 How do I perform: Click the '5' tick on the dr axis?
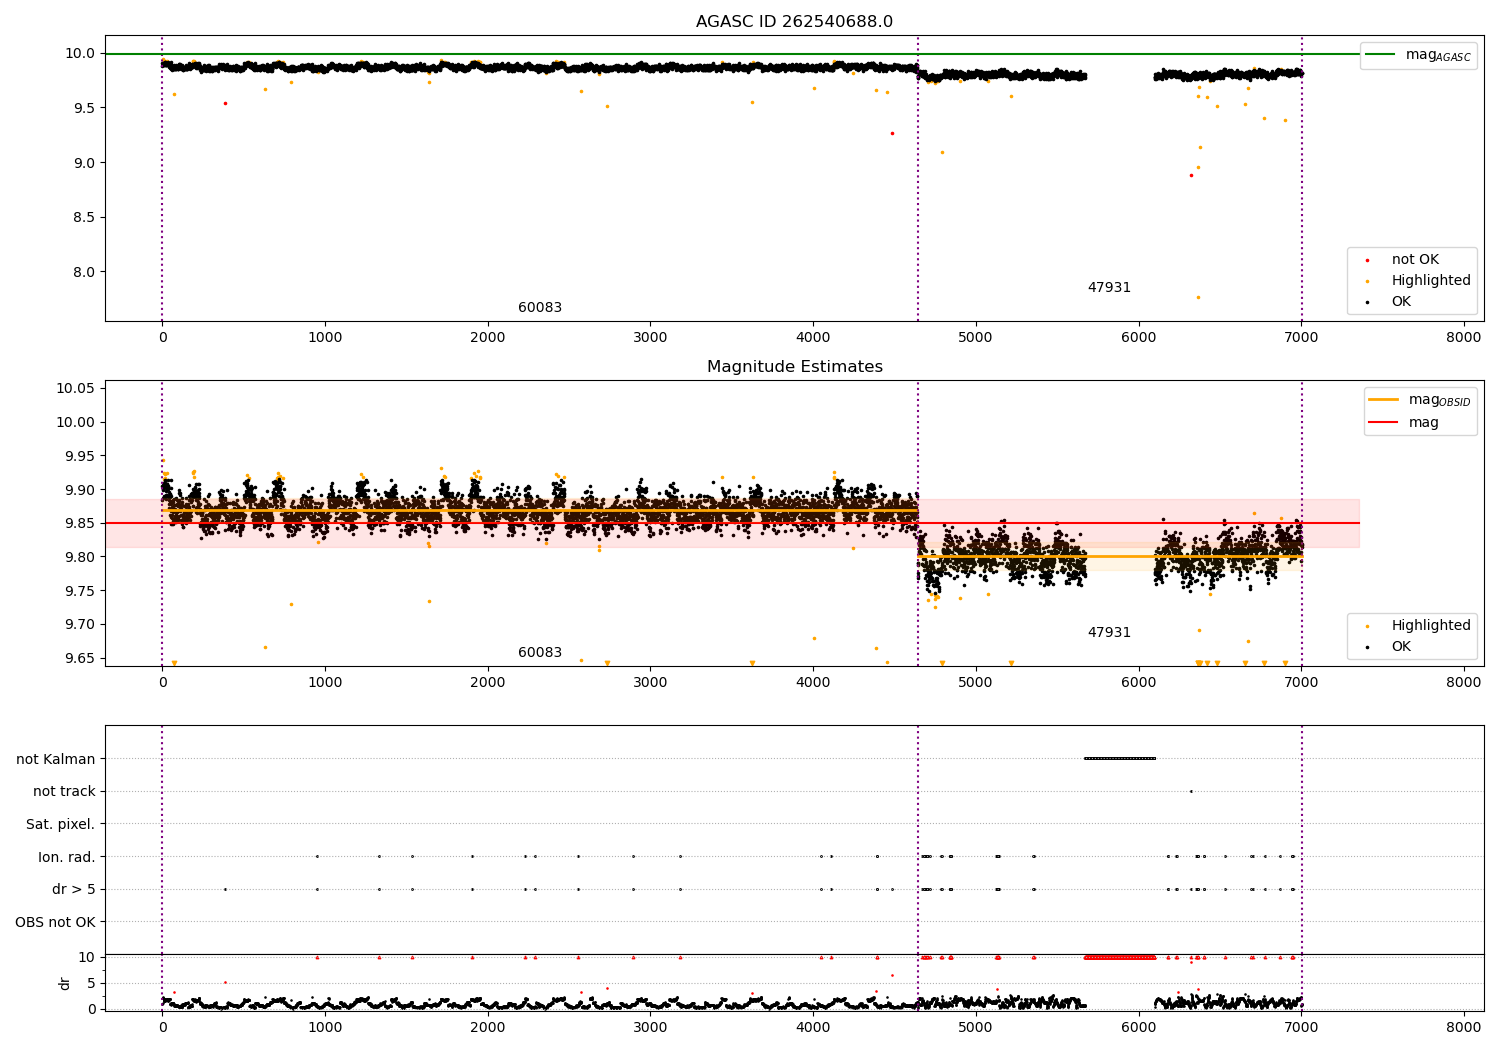pyautogui.click(x=91, y=983)
